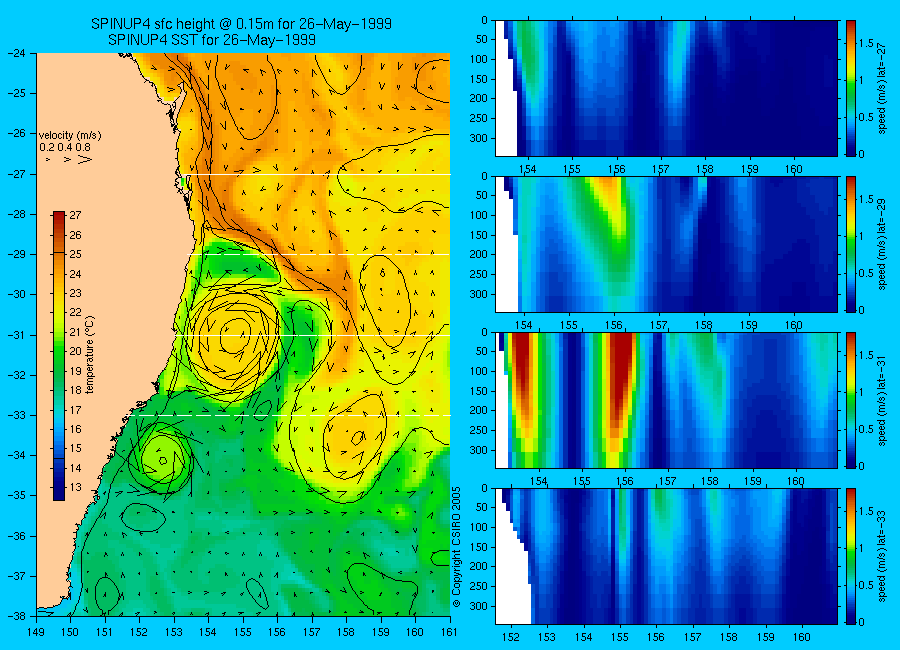
Task: Select the 'speed (m/s) lat=-31' label
Action: pos(883,401)
